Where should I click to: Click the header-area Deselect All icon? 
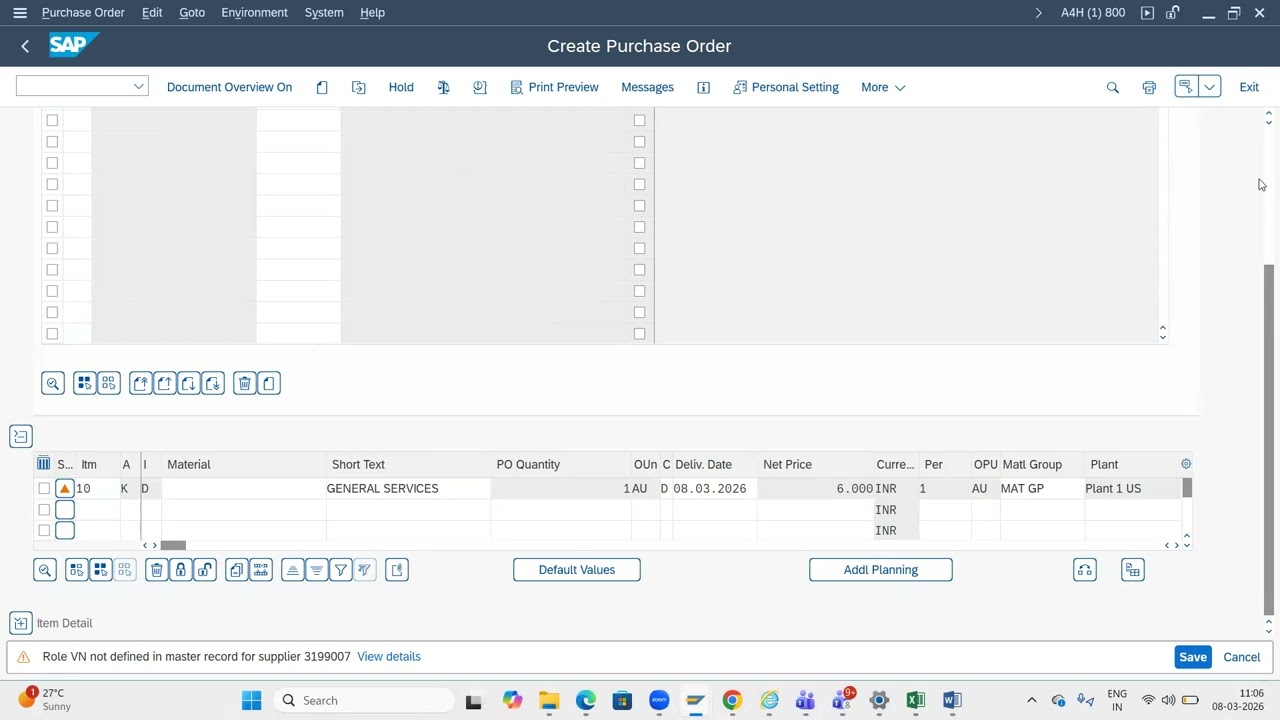tap(108, 384)
